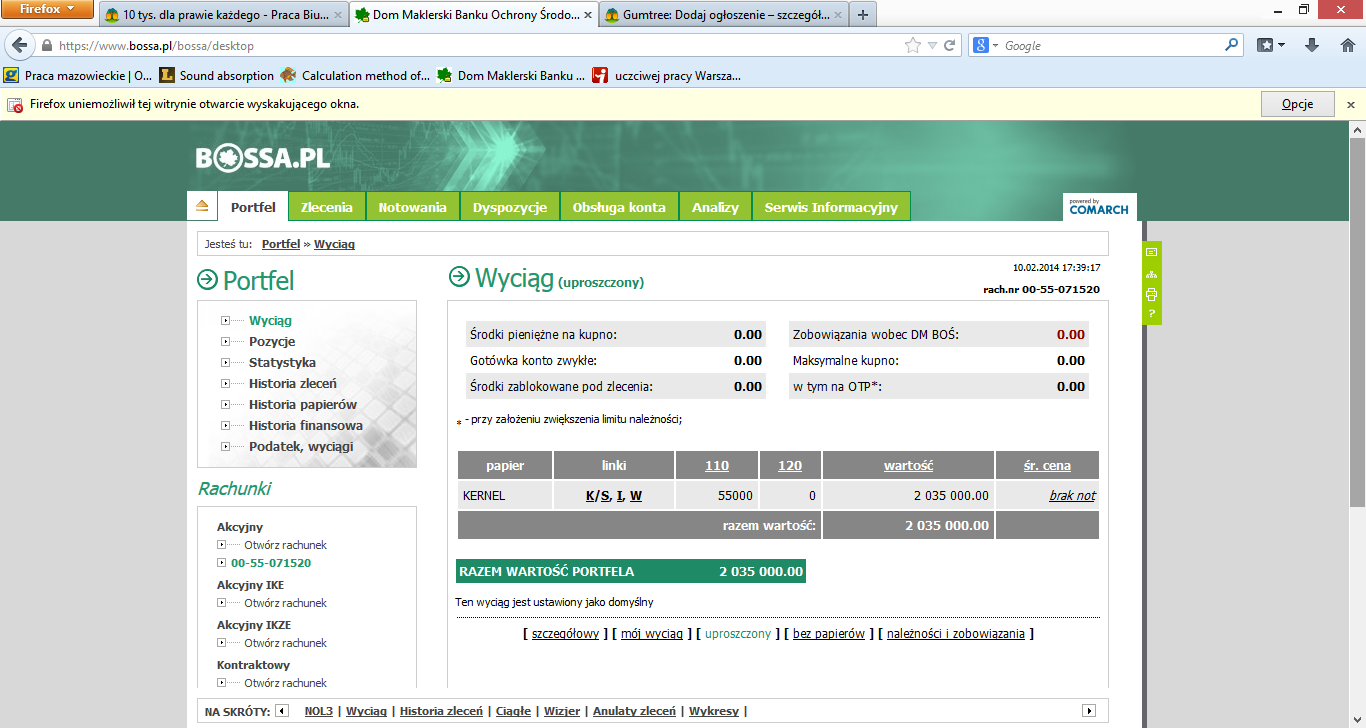This screenshot has width=1366, height=728.
Task: Click the printer icon to print statement
Action: point(1151,294)
